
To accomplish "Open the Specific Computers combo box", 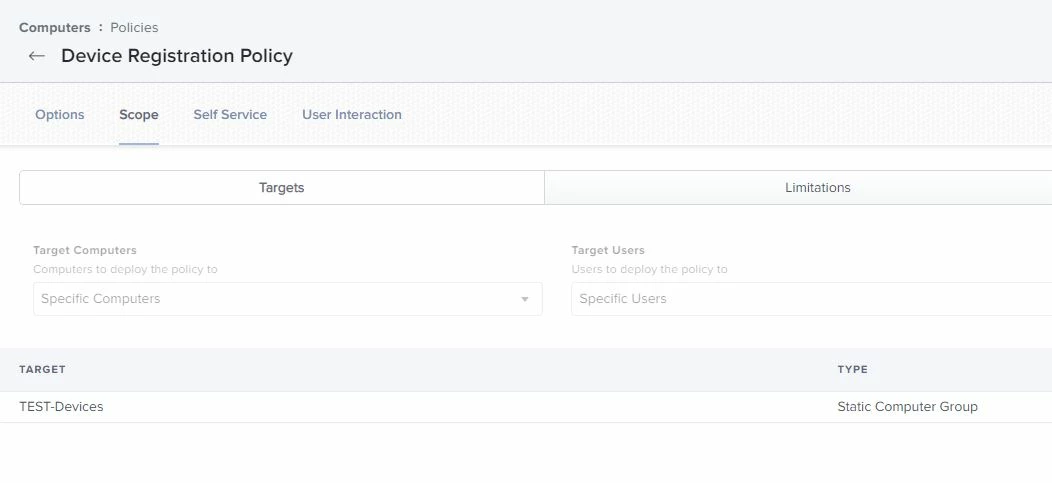I will pos(288,299).
